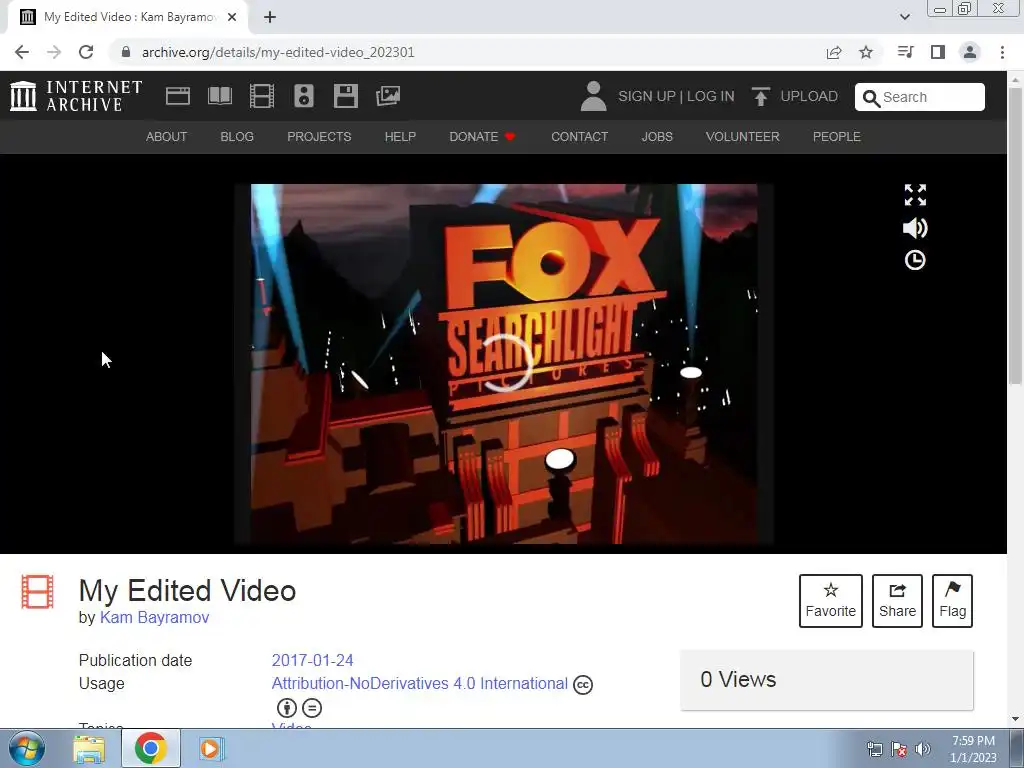Click the share this page icon in address bar
Screen dimensions: 1024x768
click(834, 52)
